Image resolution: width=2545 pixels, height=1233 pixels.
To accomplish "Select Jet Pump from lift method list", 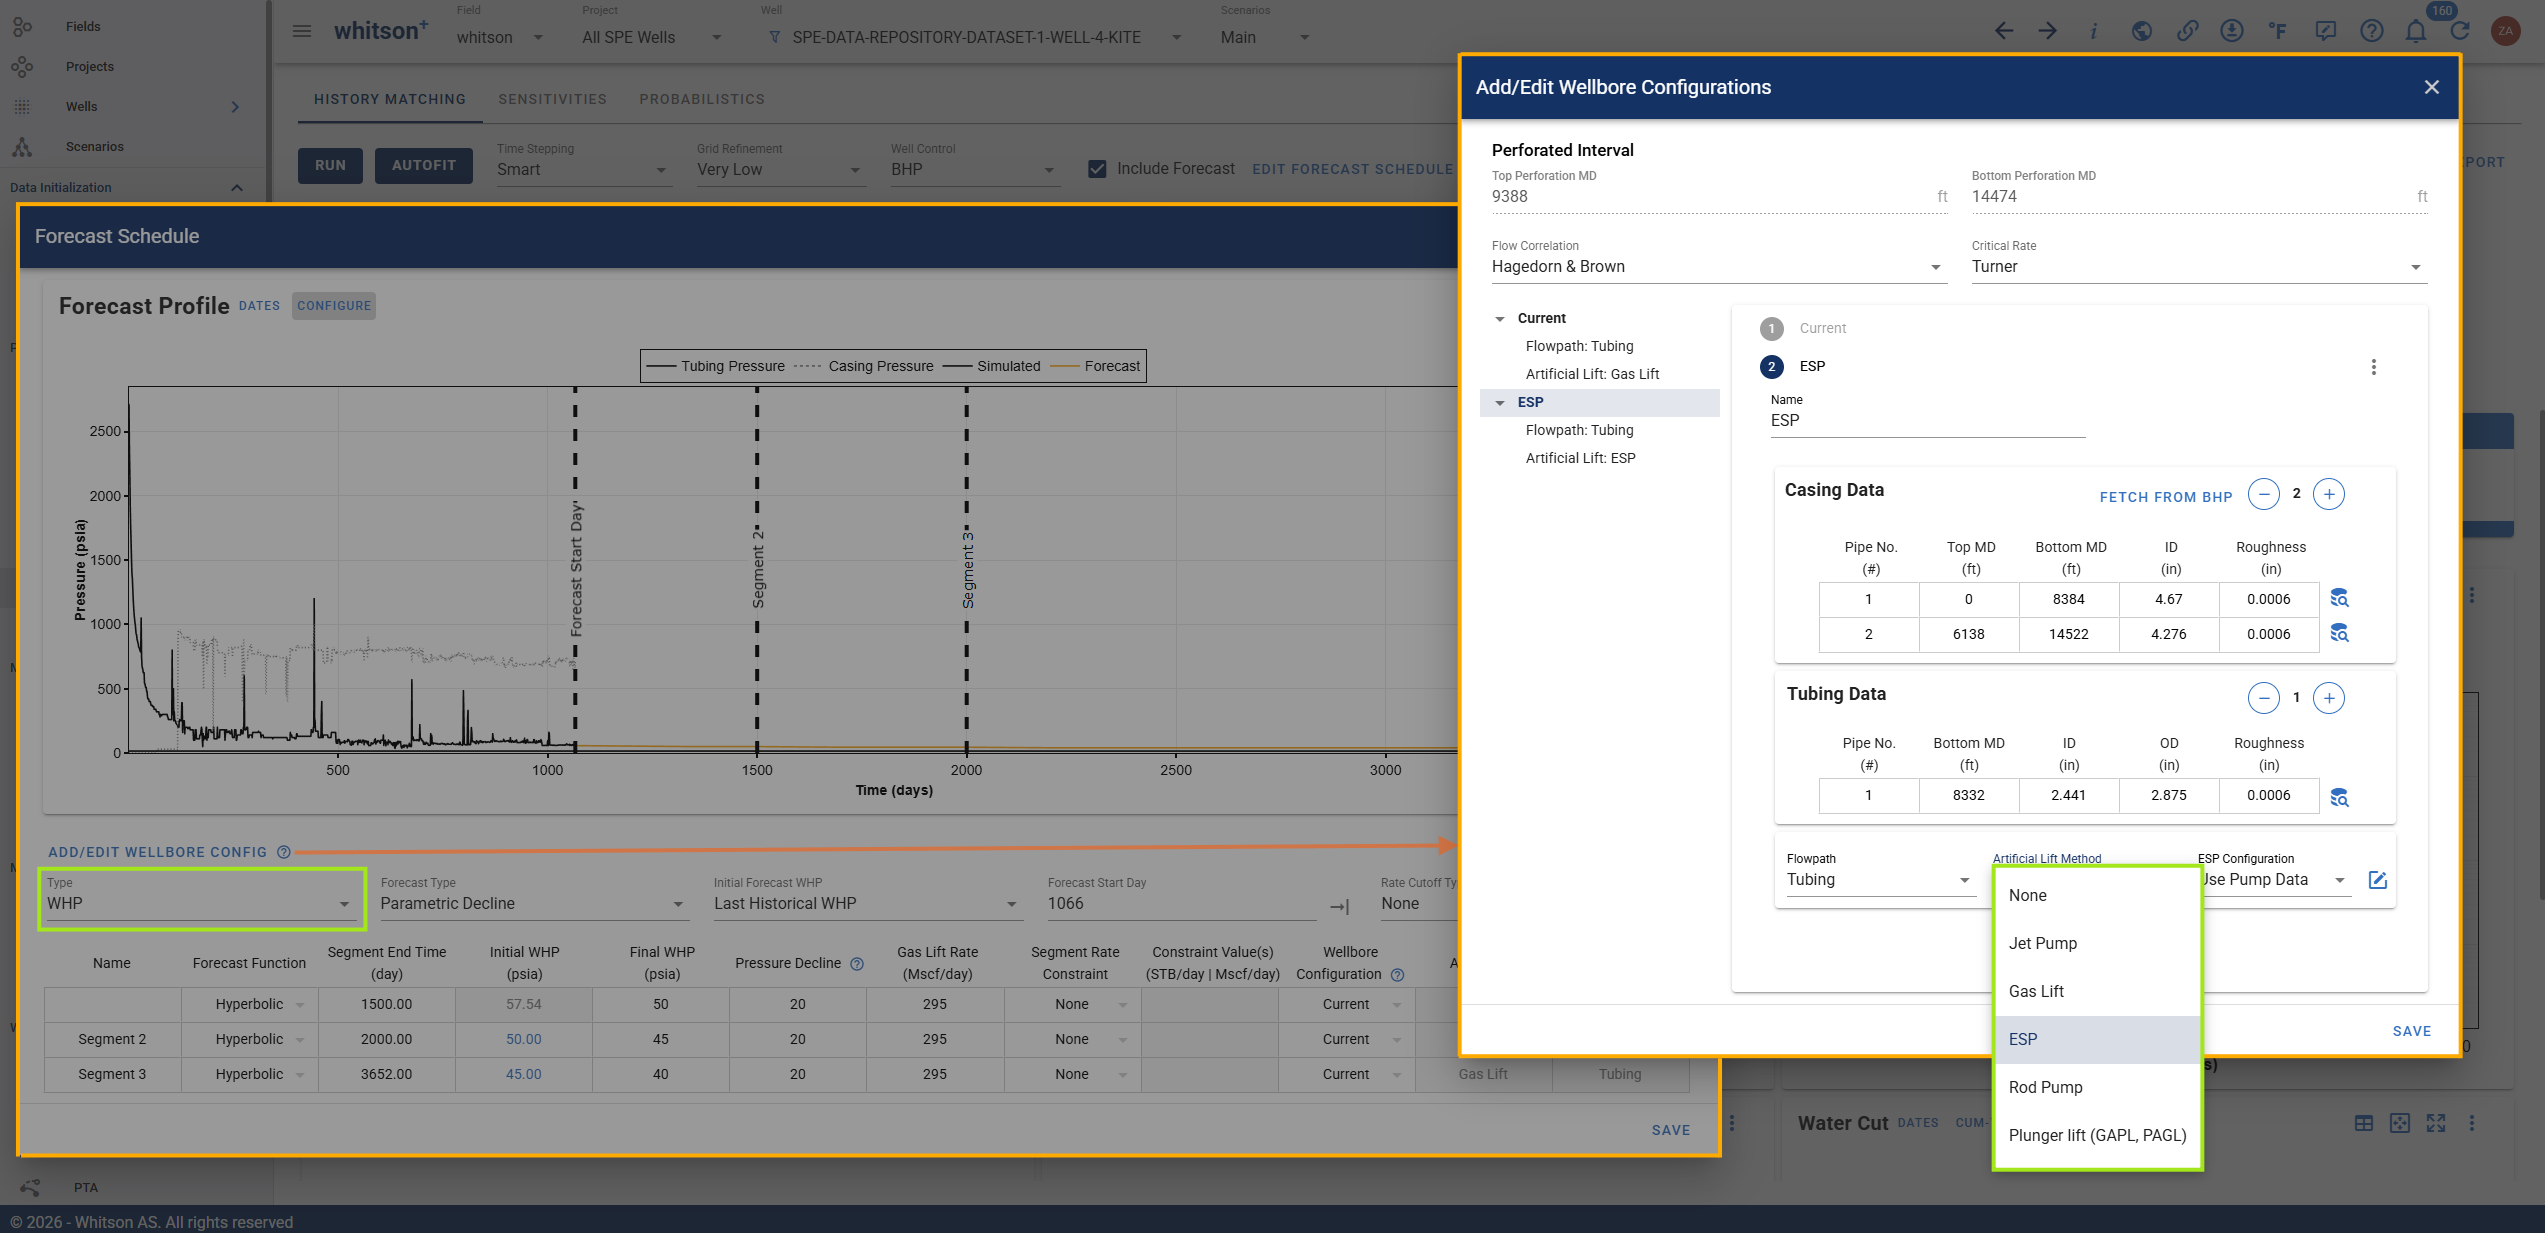I will pos(2097,943).
